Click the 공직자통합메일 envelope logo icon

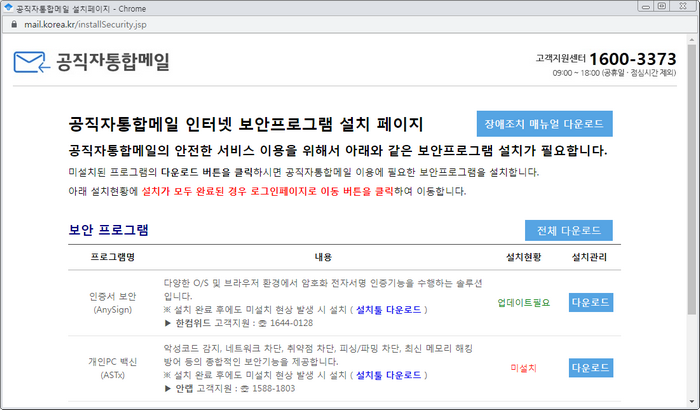point(32,62)
